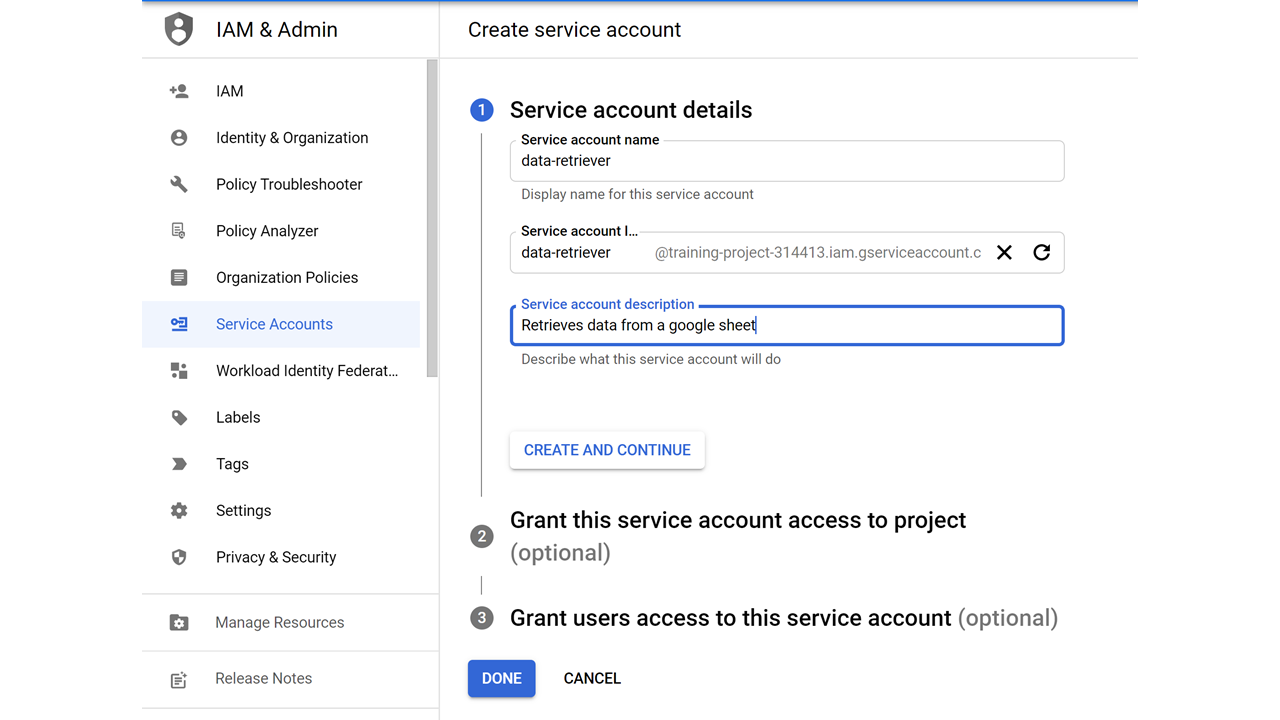Click the Privacy & Security shield icon
1280x720 pixels.
click(178, 557)
